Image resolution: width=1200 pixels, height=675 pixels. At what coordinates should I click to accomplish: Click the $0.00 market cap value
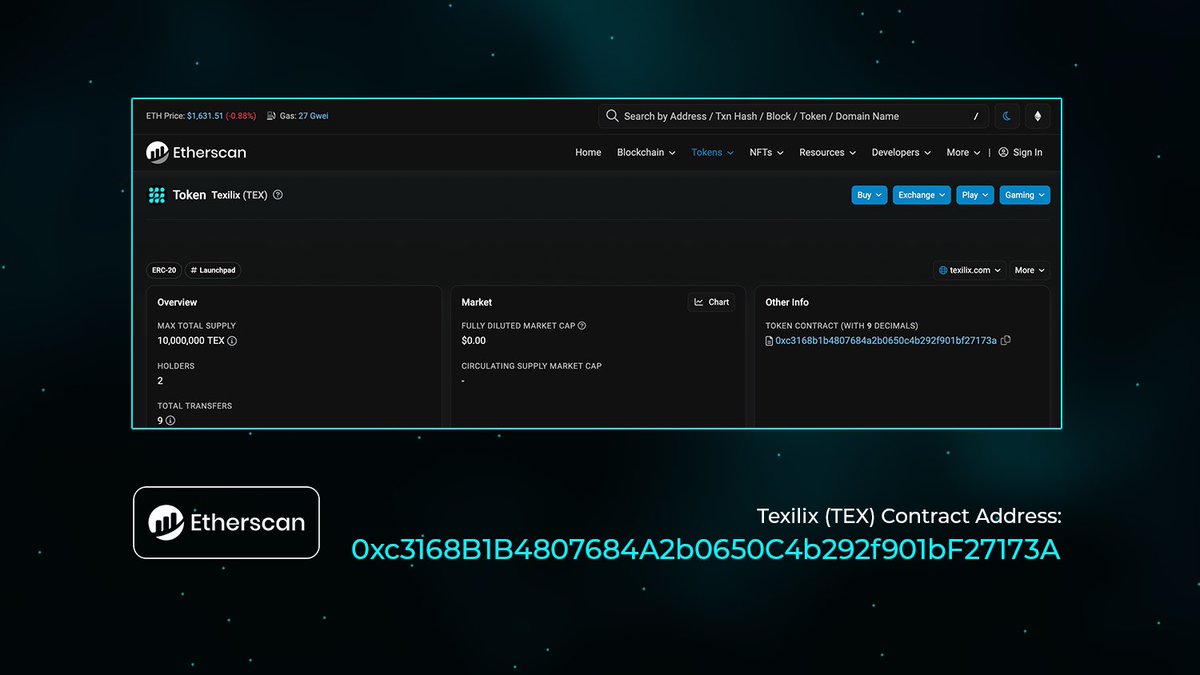(x=474, y=341)
